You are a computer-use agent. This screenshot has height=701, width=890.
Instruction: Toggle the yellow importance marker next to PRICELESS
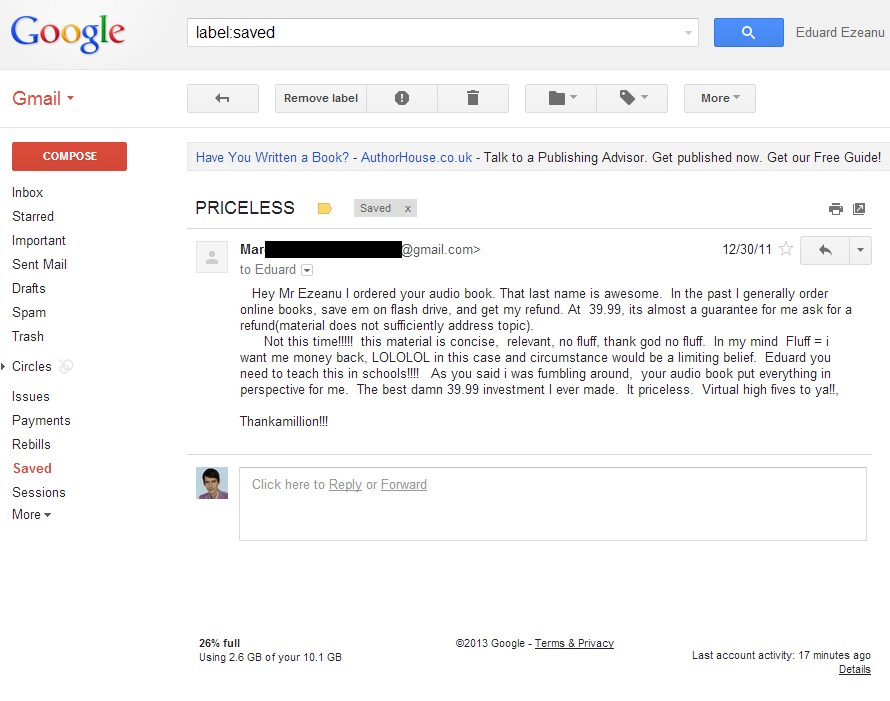click(325, 208)
